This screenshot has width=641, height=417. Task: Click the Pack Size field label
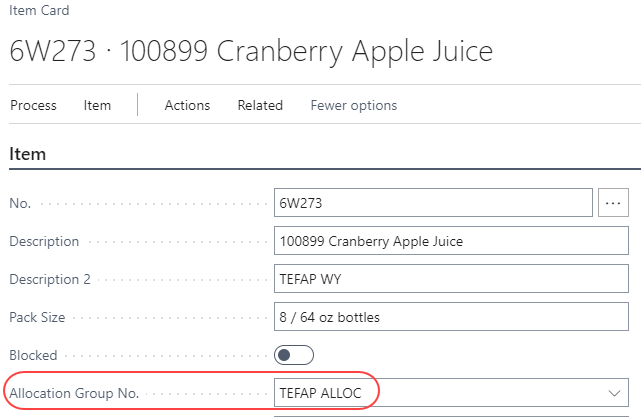point(38,317)
